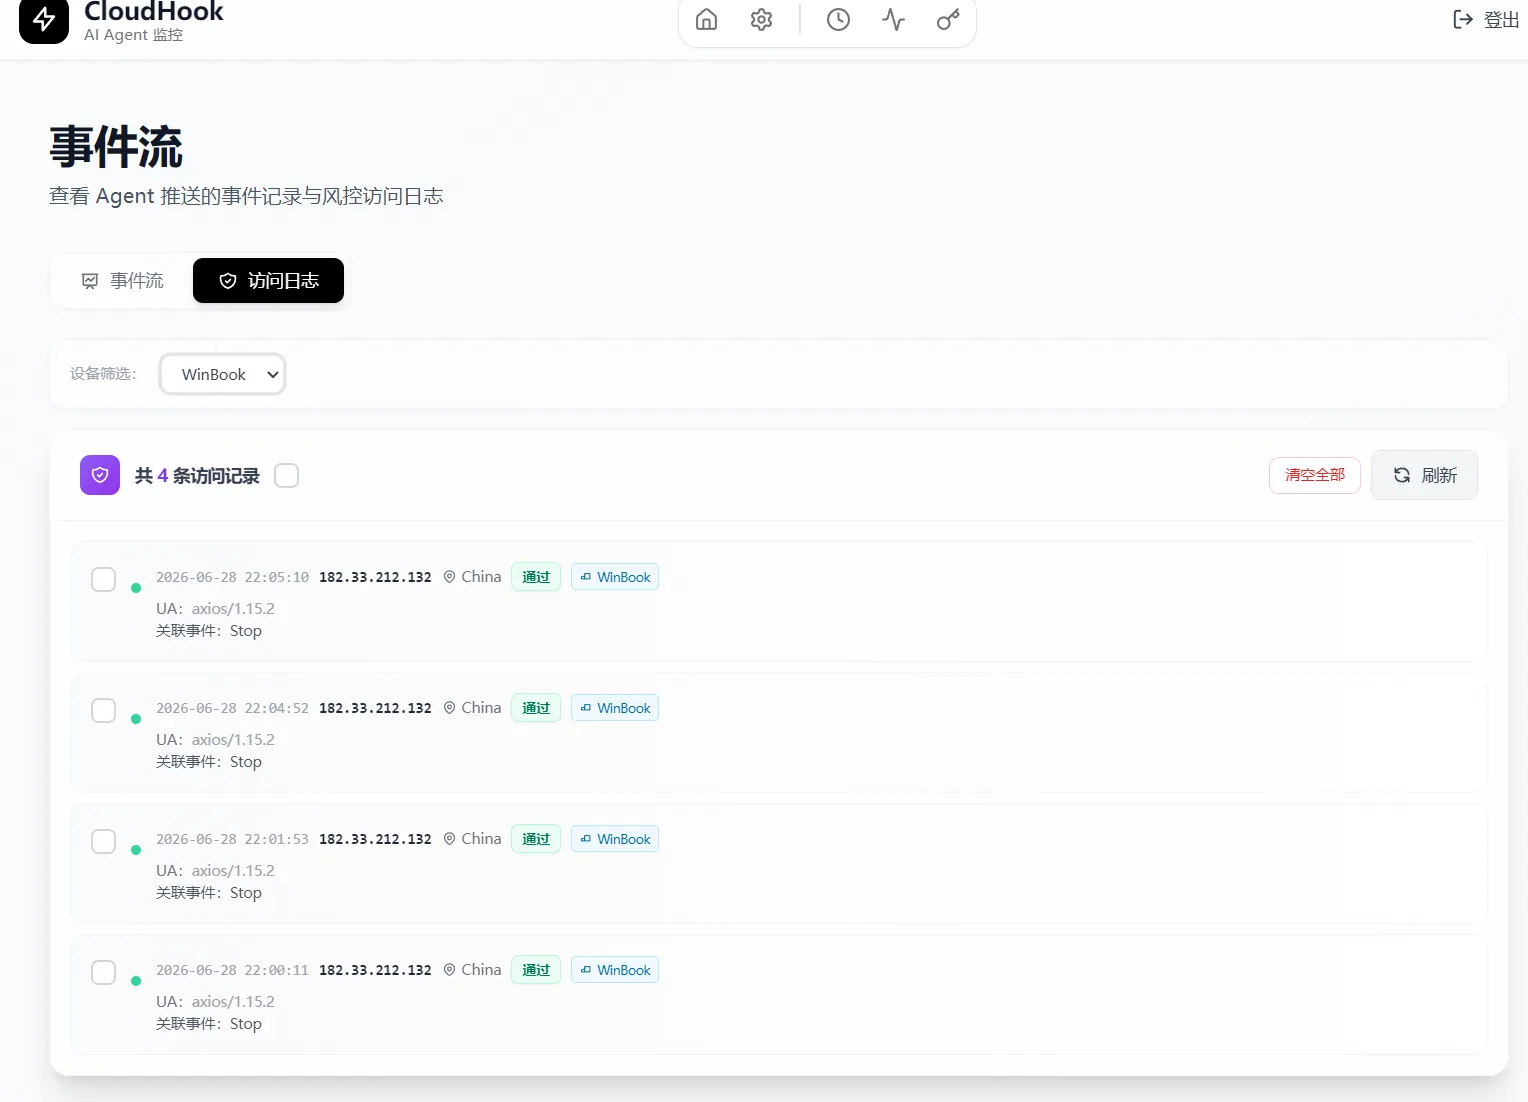
Task: Click the location pin icon on 22:04:52 record
Action: pos(449,708)
